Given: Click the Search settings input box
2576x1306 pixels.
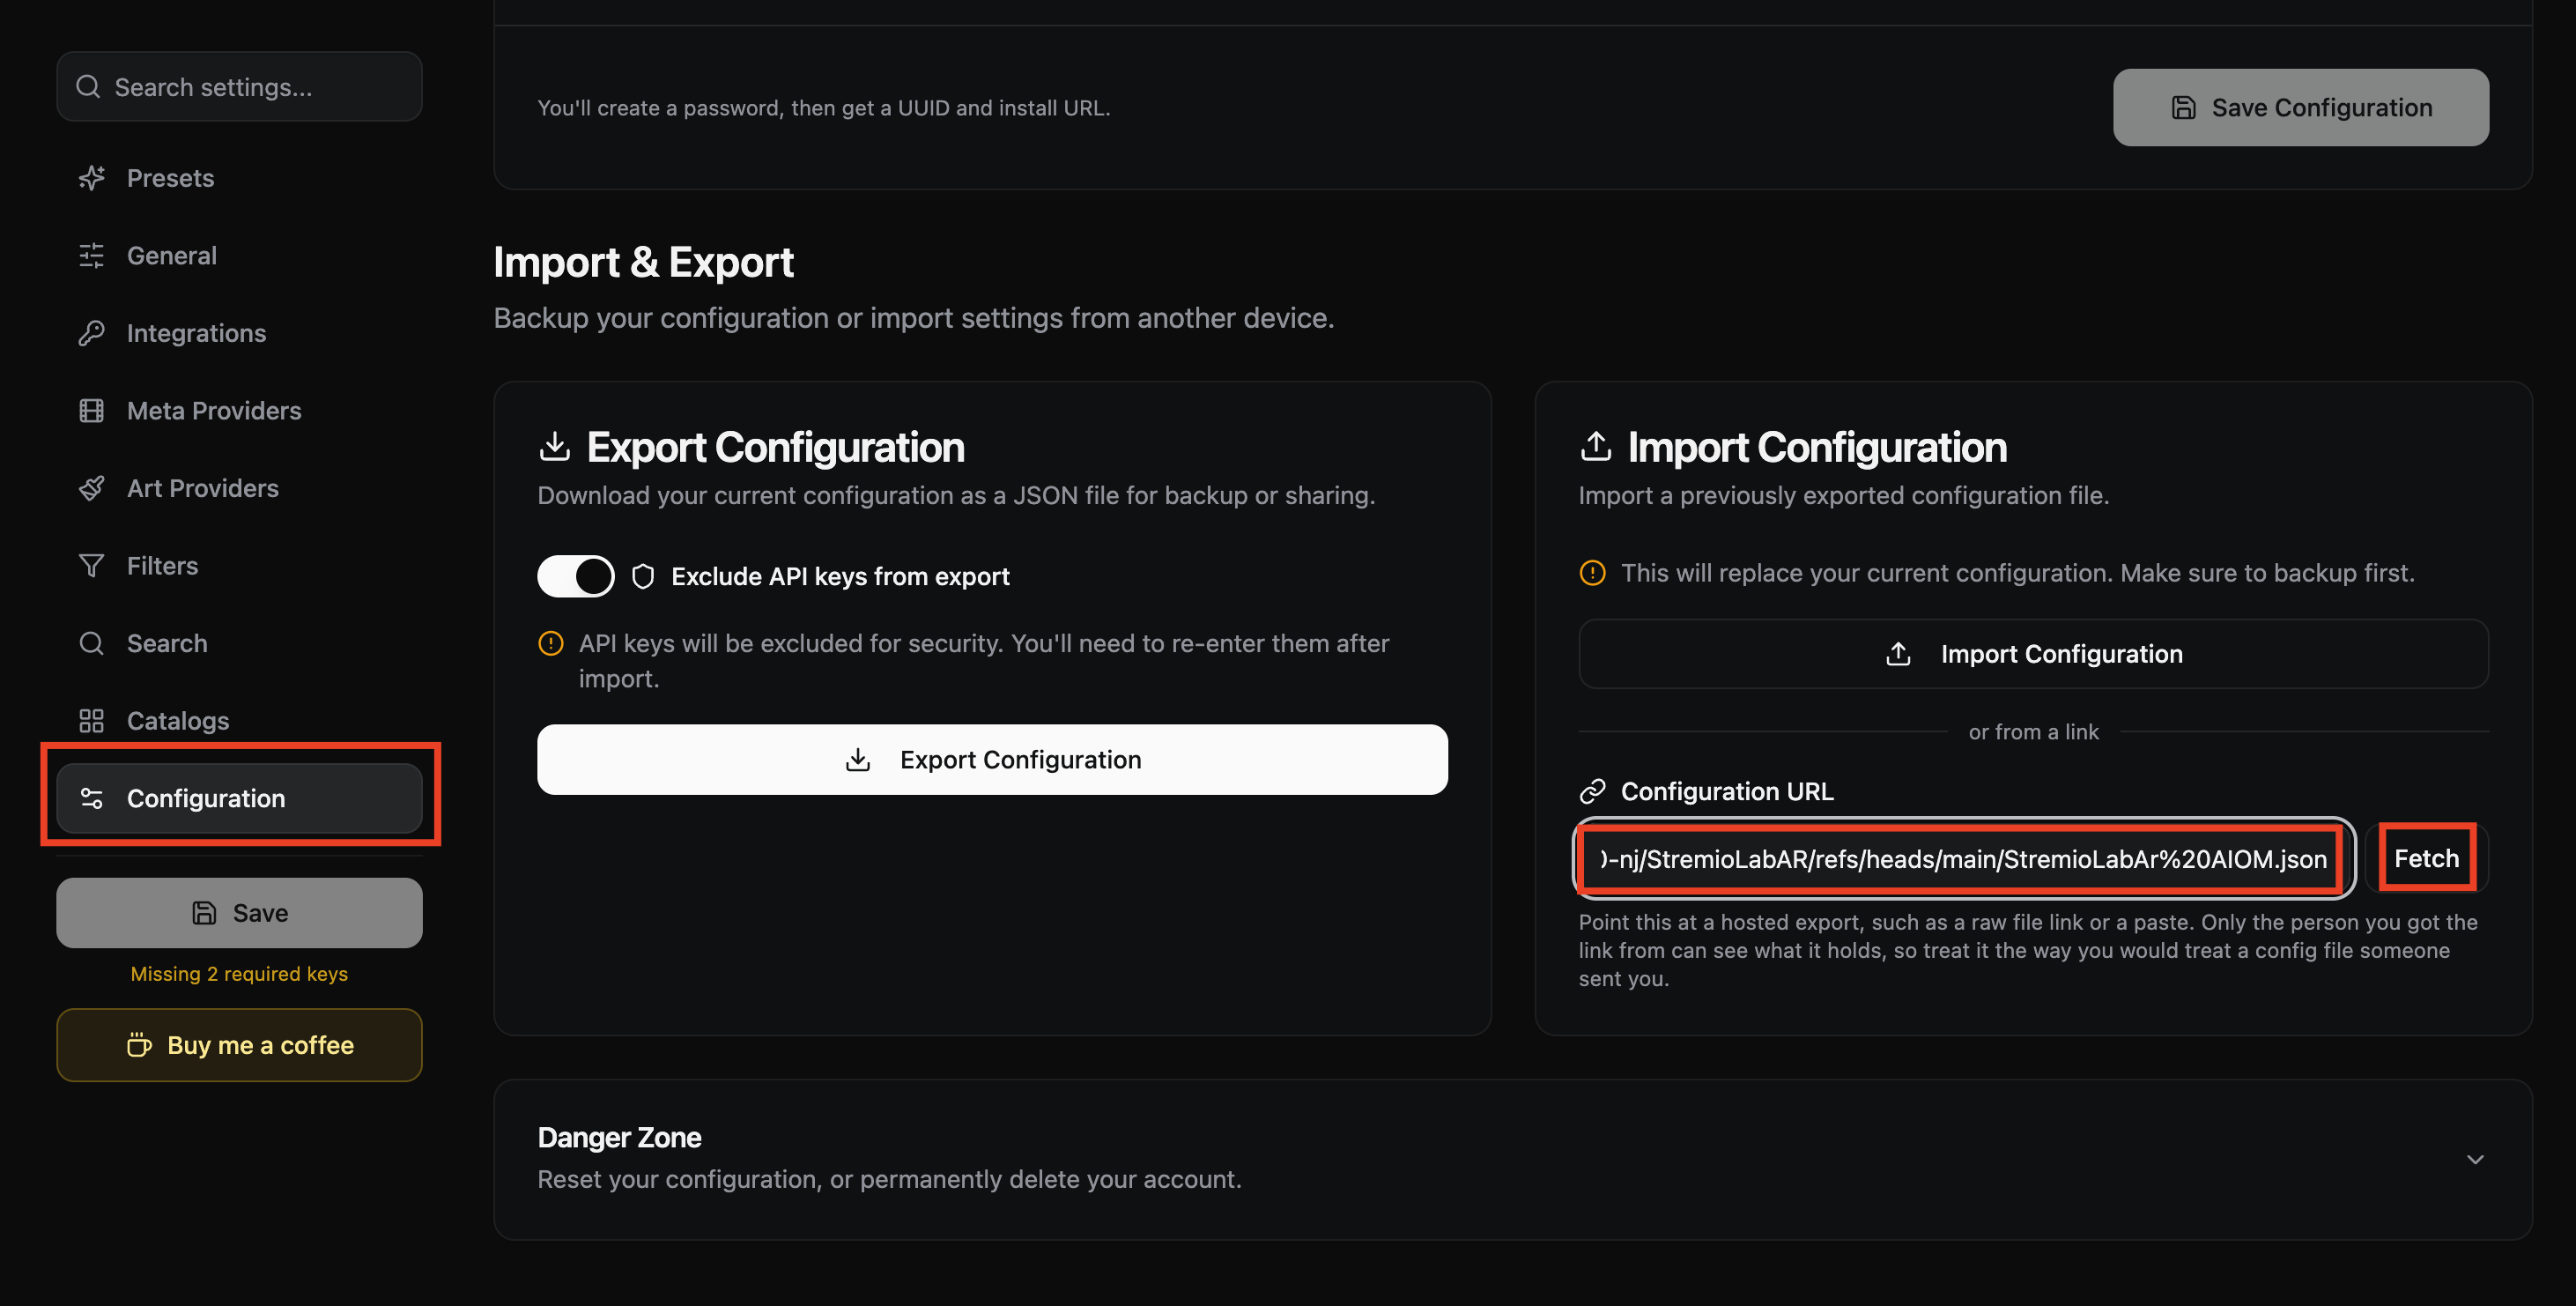Looking at the screenshot, I should click(239, 87).
